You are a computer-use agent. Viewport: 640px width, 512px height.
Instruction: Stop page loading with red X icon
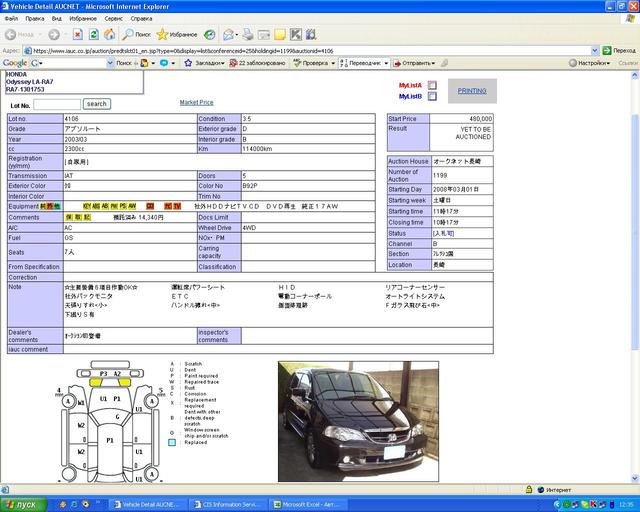pos(78,35)
